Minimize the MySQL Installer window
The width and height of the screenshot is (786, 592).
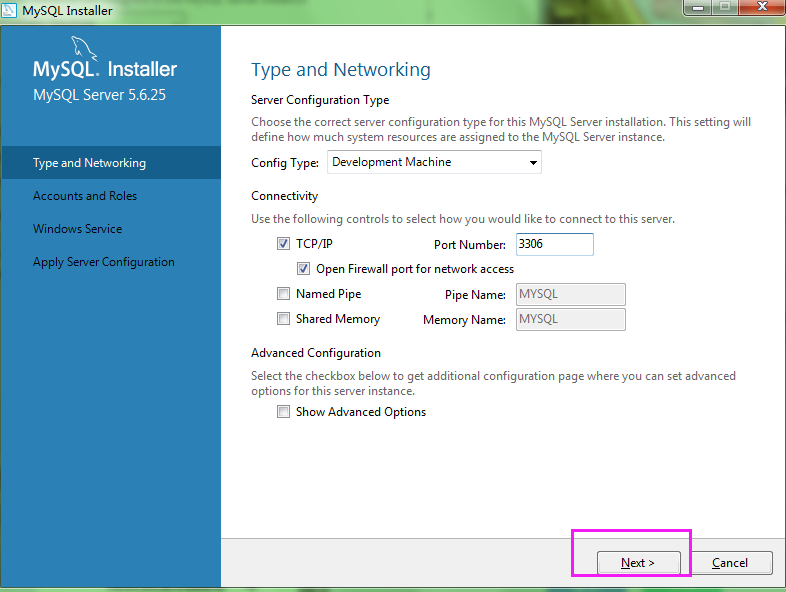coord(698,7)
